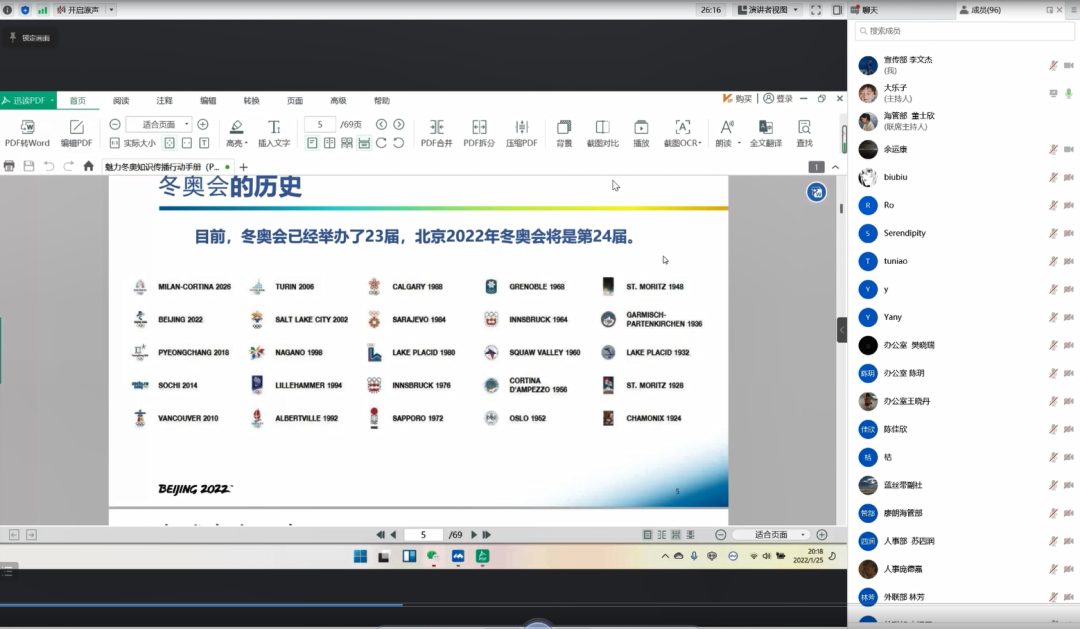
Task: Open the 转换 tab
Action: click(x=251, y=101)
